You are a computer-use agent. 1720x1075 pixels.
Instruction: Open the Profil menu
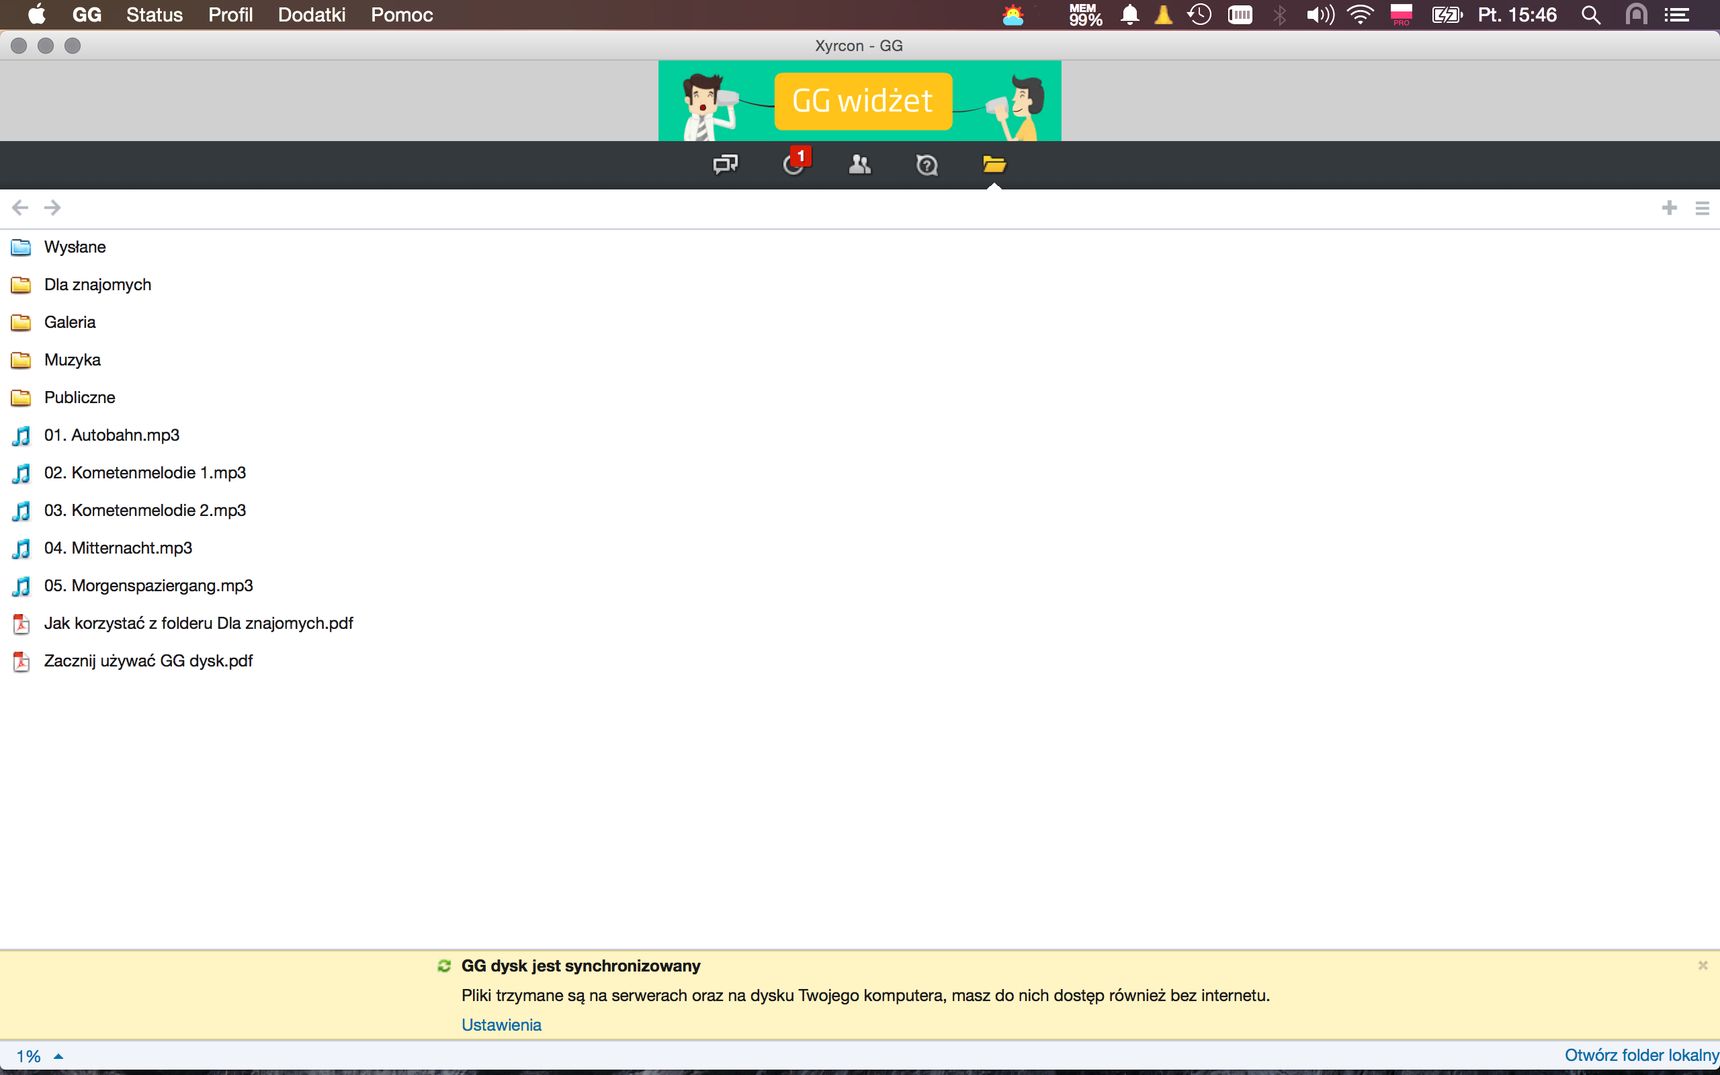pos(230,15)
